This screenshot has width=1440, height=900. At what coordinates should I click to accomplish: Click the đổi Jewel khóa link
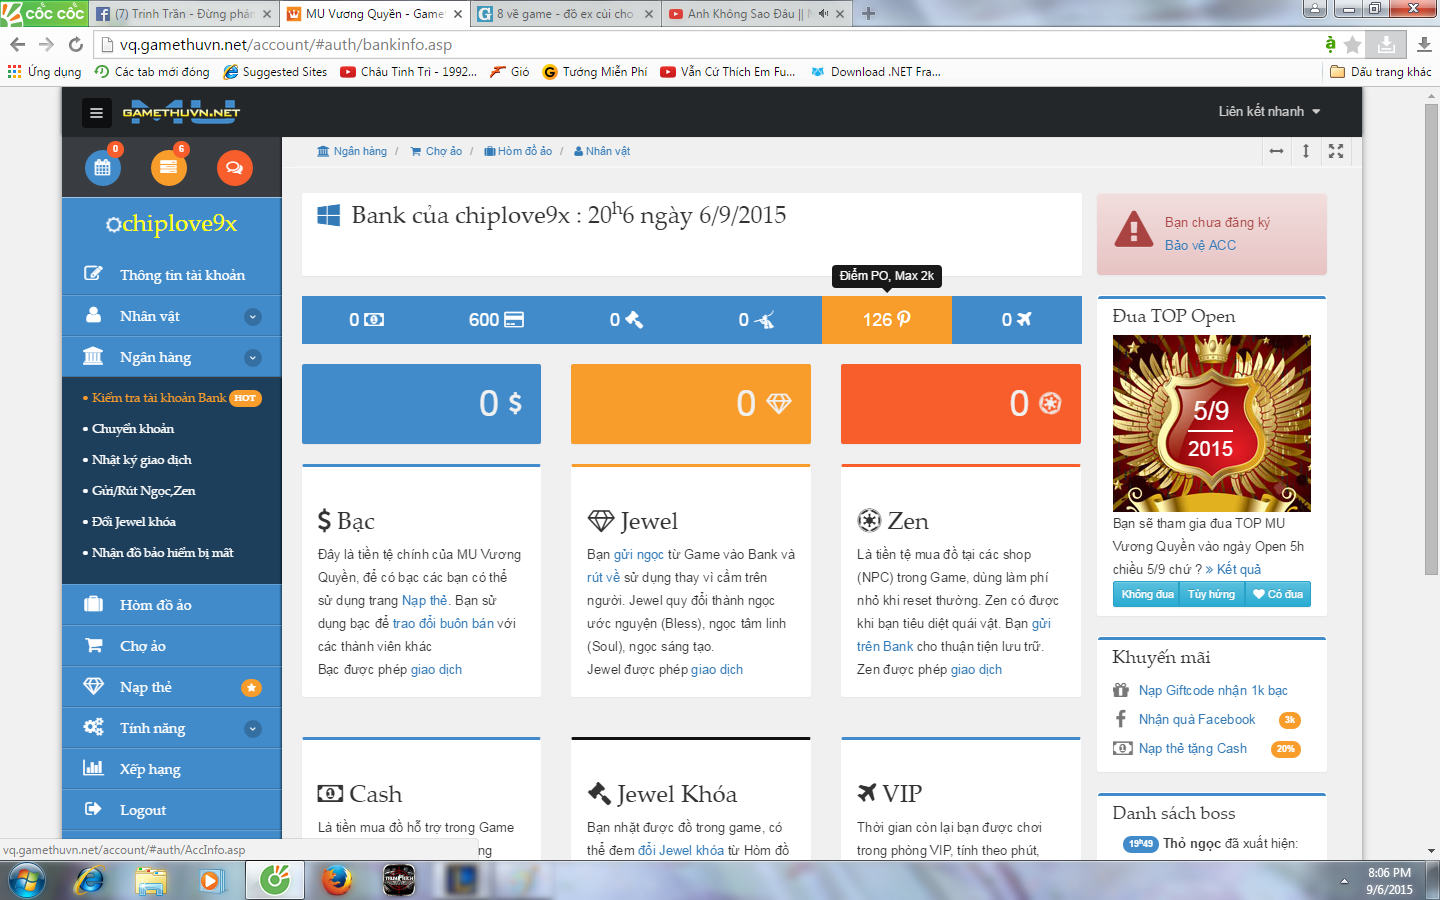click(x=681, y=851)
